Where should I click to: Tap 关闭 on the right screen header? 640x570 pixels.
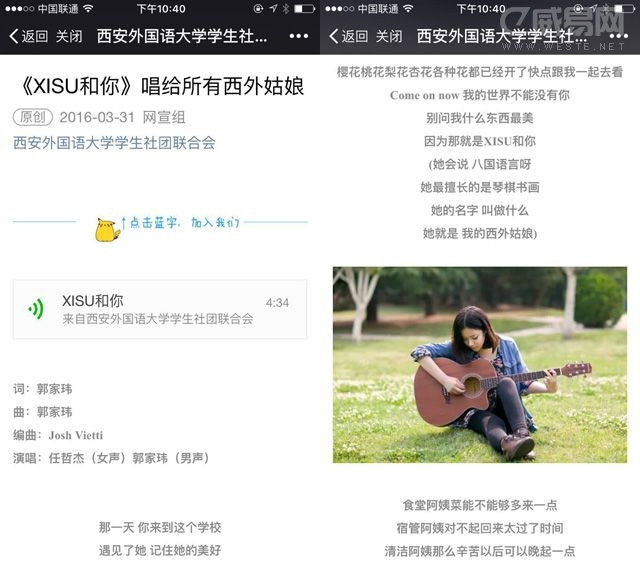coord(389,36)
